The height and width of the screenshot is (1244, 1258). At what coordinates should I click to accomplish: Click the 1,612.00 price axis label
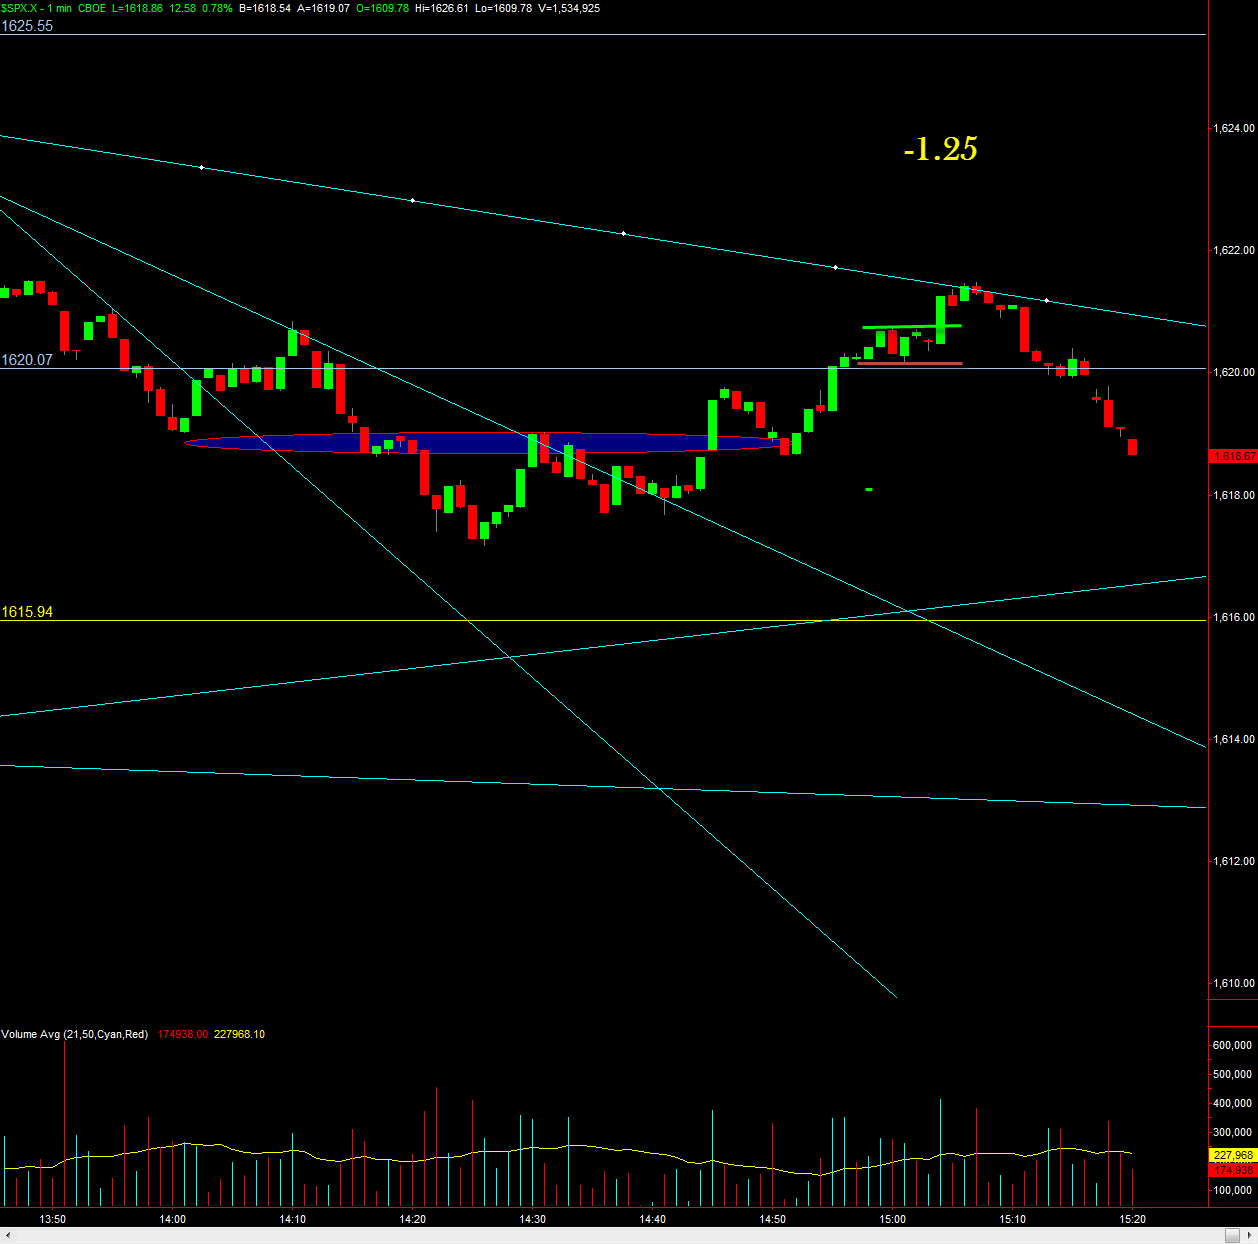click(x=1233, y=861)
